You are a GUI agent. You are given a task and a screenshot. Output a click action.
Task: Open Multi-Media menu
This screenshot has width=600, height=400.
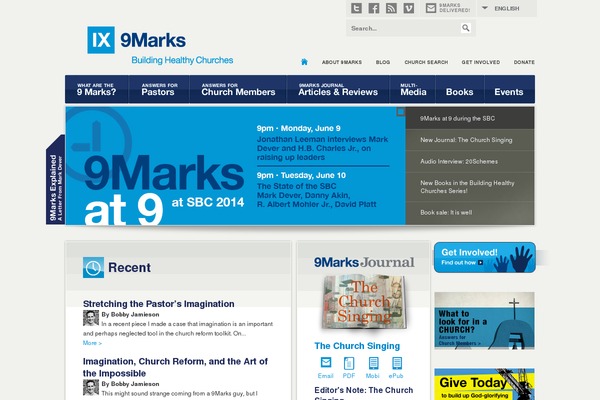click(413, 89)
